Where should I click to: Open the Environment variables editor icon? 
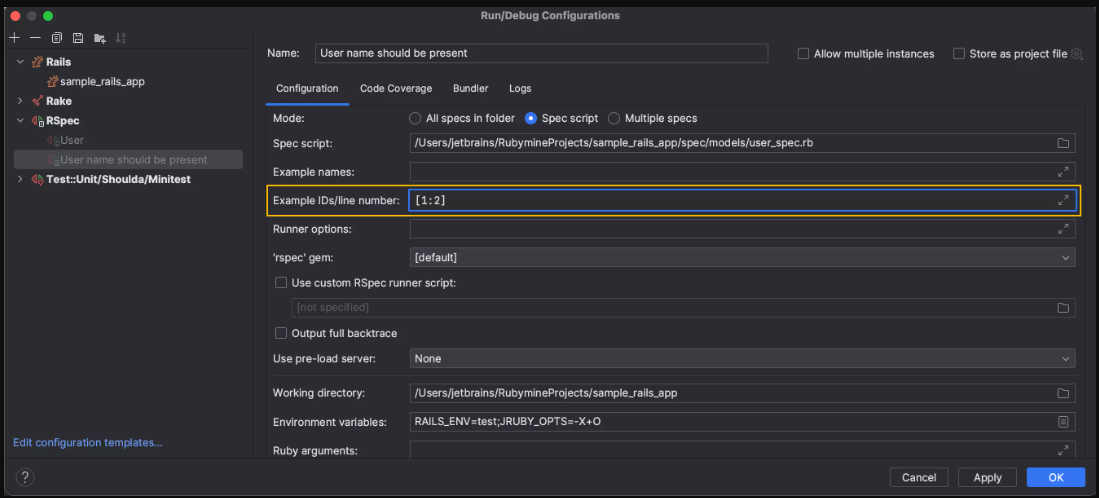pos(1063,422)
